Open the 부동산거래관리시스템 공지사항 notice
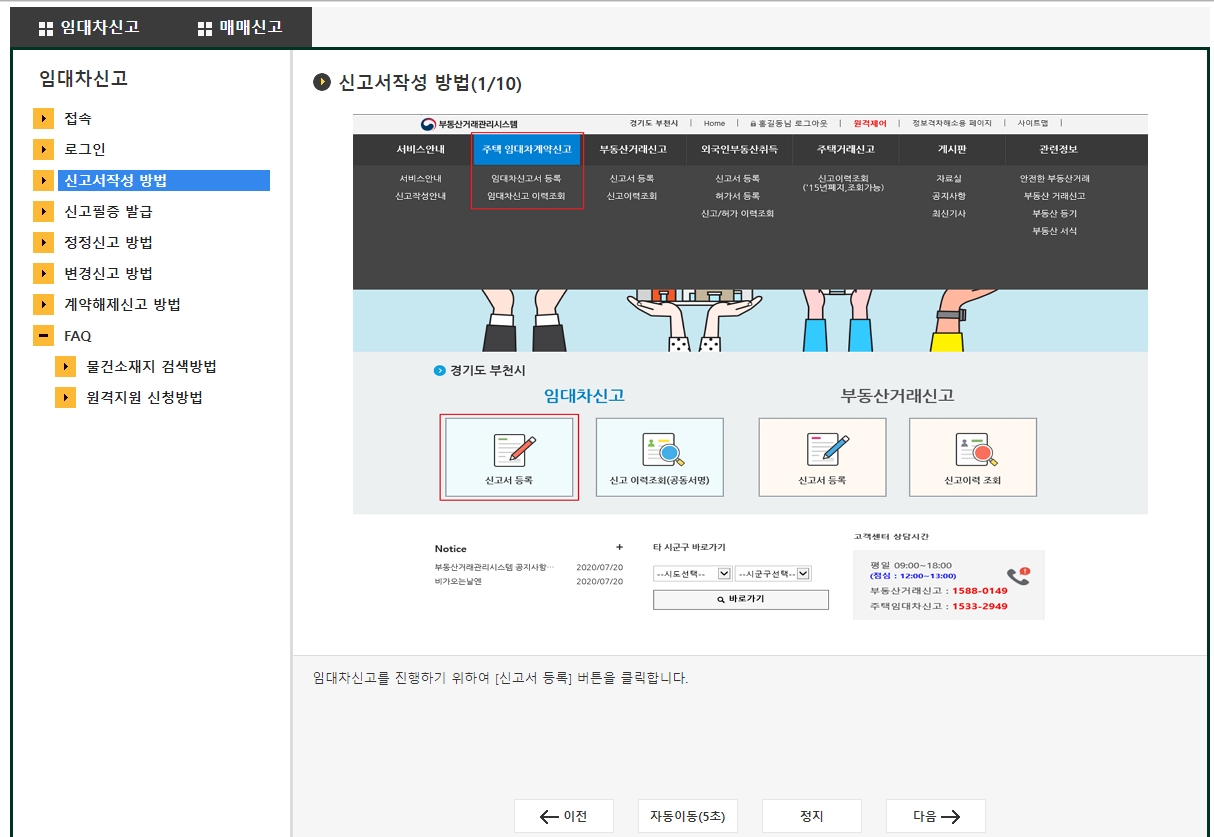Viewport: 1214px width, 837px height. pyautogui.click(x=494, y=566)
